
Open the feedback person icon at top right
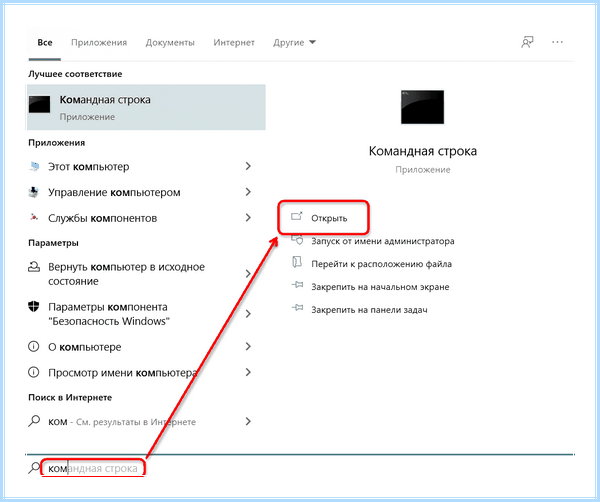(x=527, y=42)
